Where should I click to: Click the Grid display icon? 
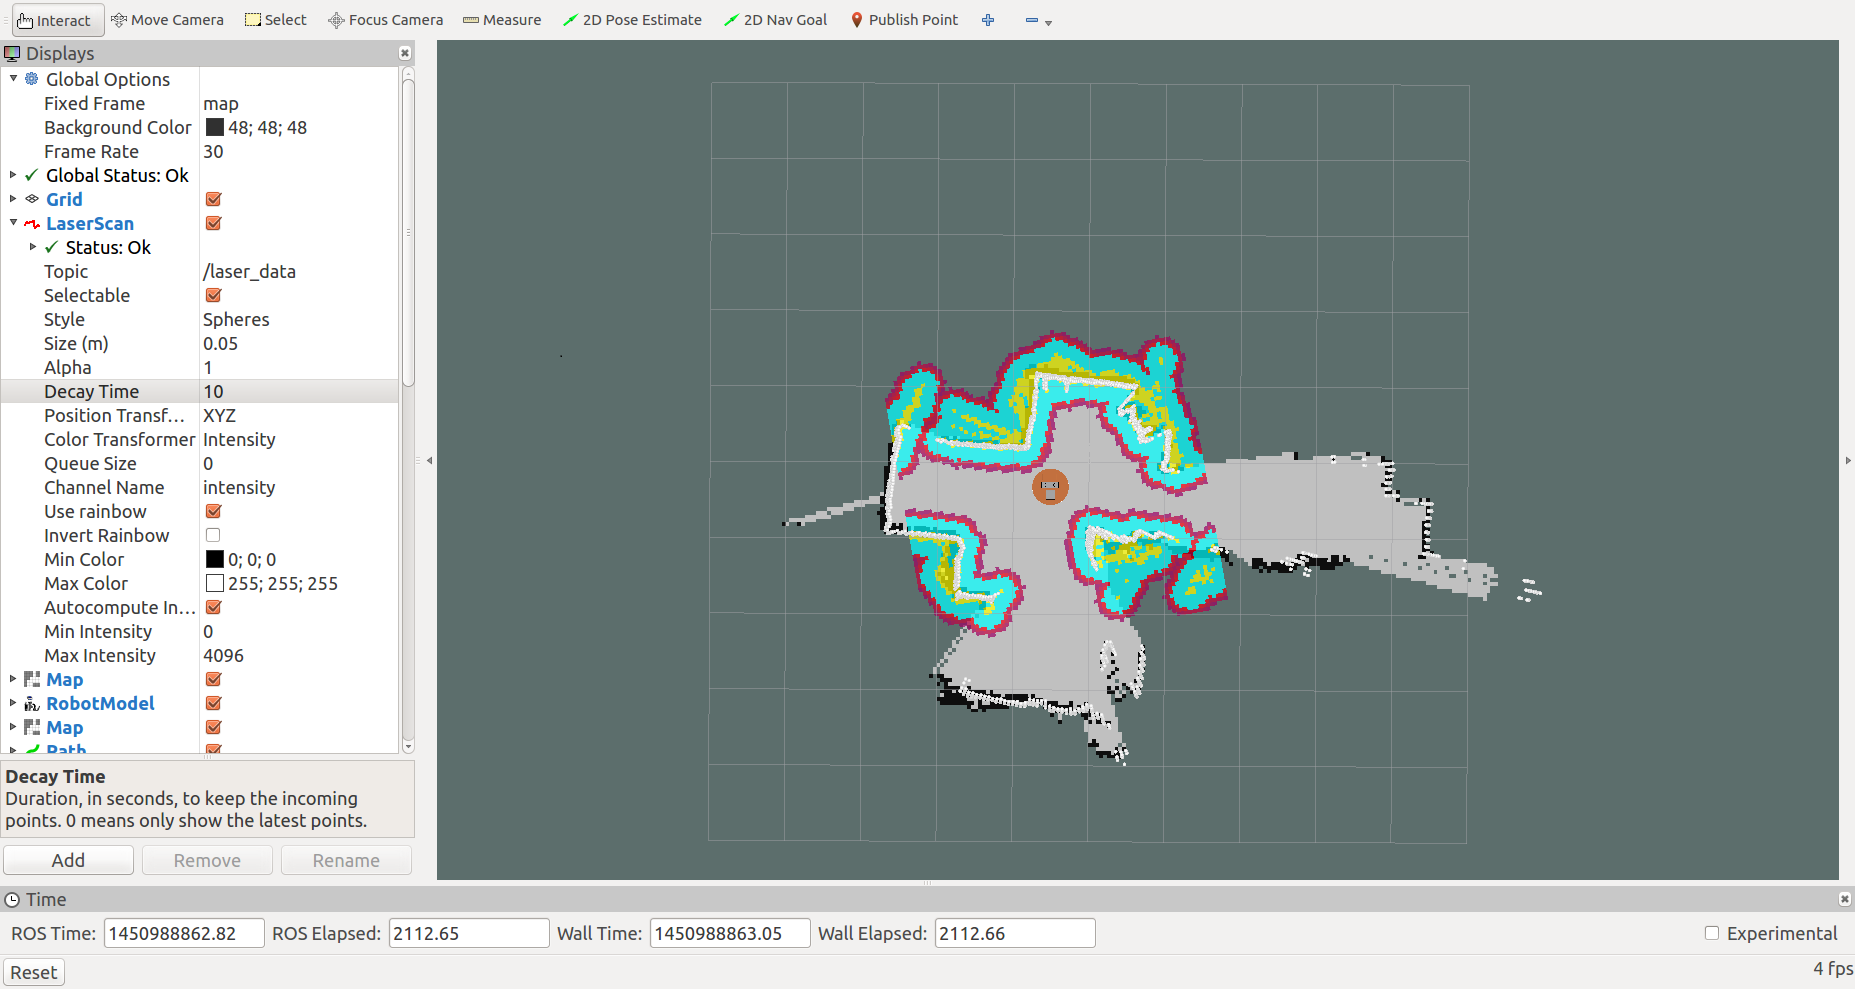pyautogui.click(x=32, y=199)
